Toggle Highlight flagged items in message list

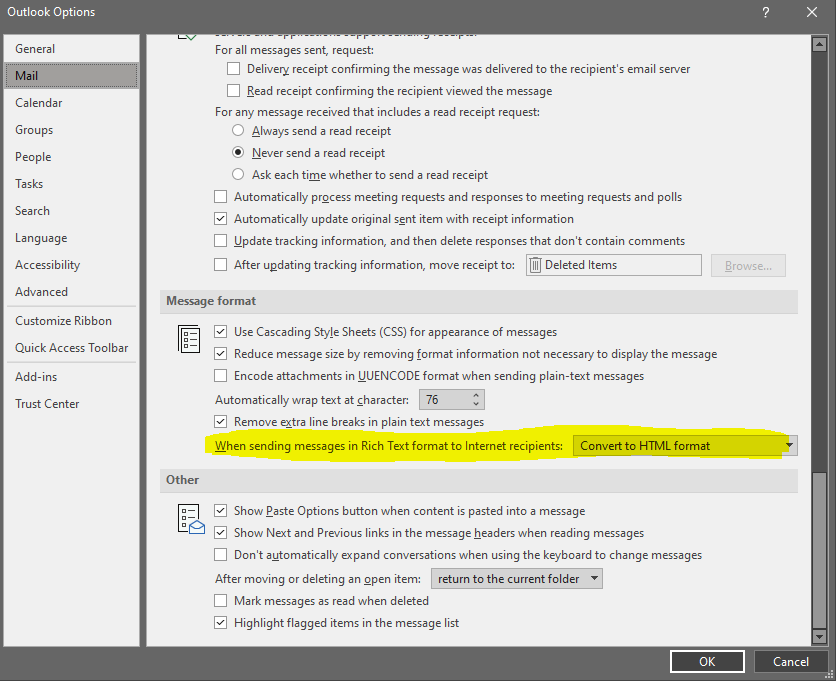click(220, 622)
